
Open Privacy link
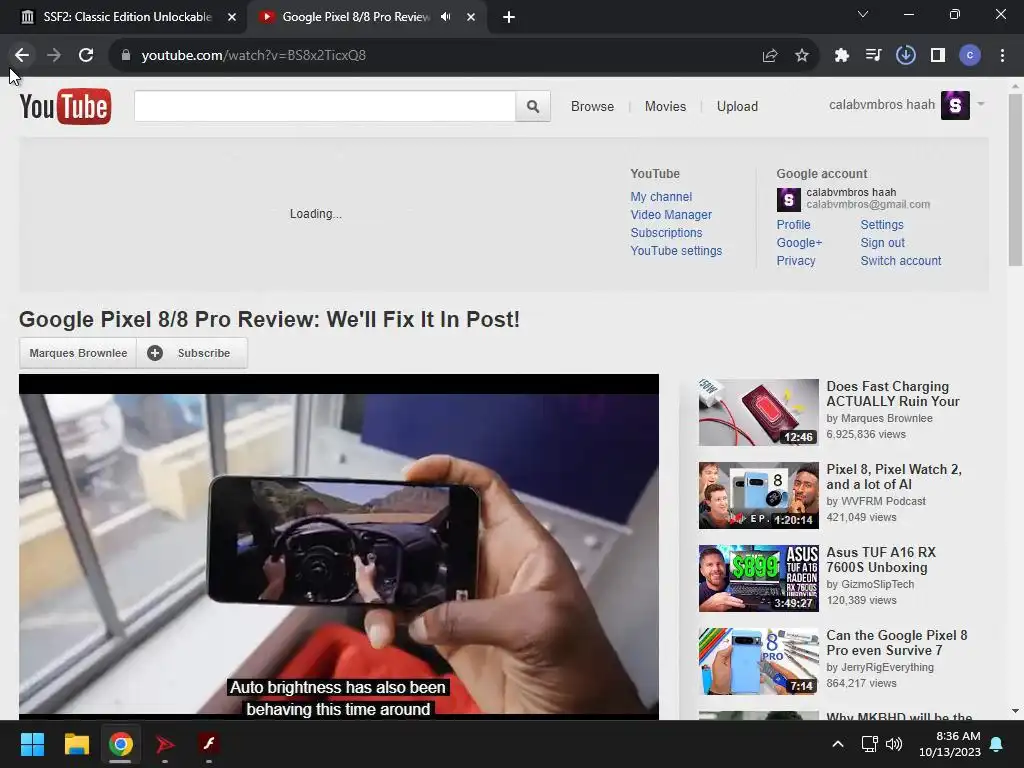pyautogui.click(x=796, y=261)
